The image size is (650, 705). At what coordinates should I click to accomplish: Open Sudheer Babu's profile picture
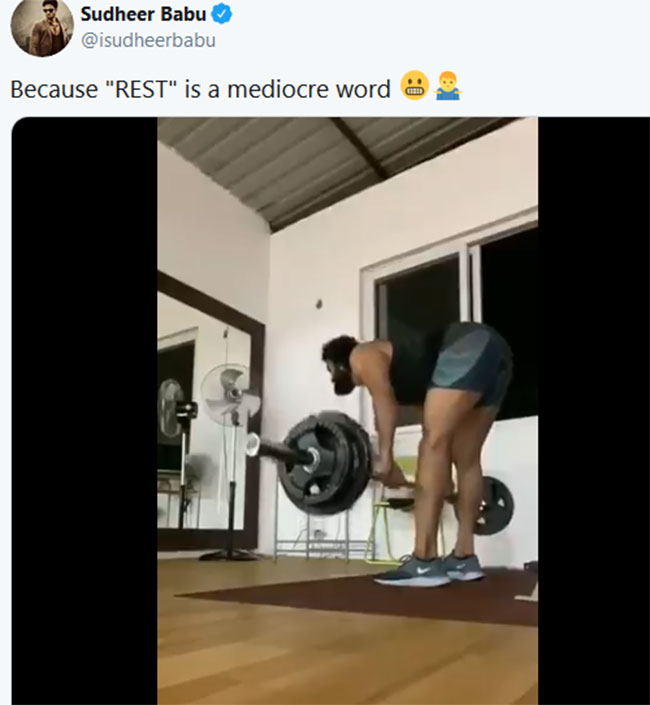click(42, 27)
